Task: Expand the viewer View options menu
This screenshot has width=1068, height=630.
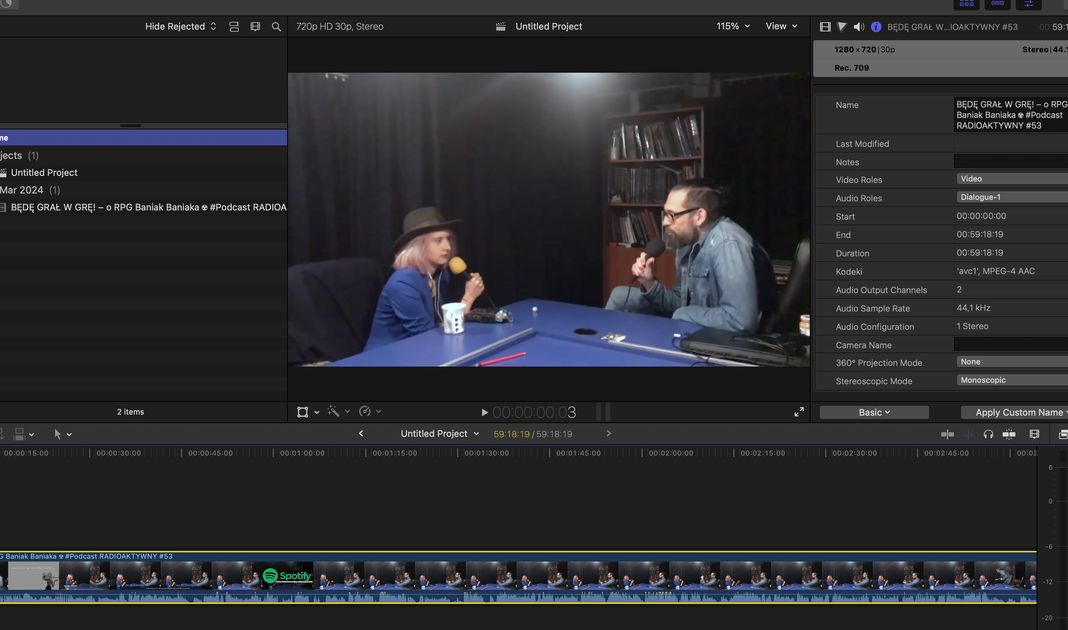Action: tap(781, 27)
